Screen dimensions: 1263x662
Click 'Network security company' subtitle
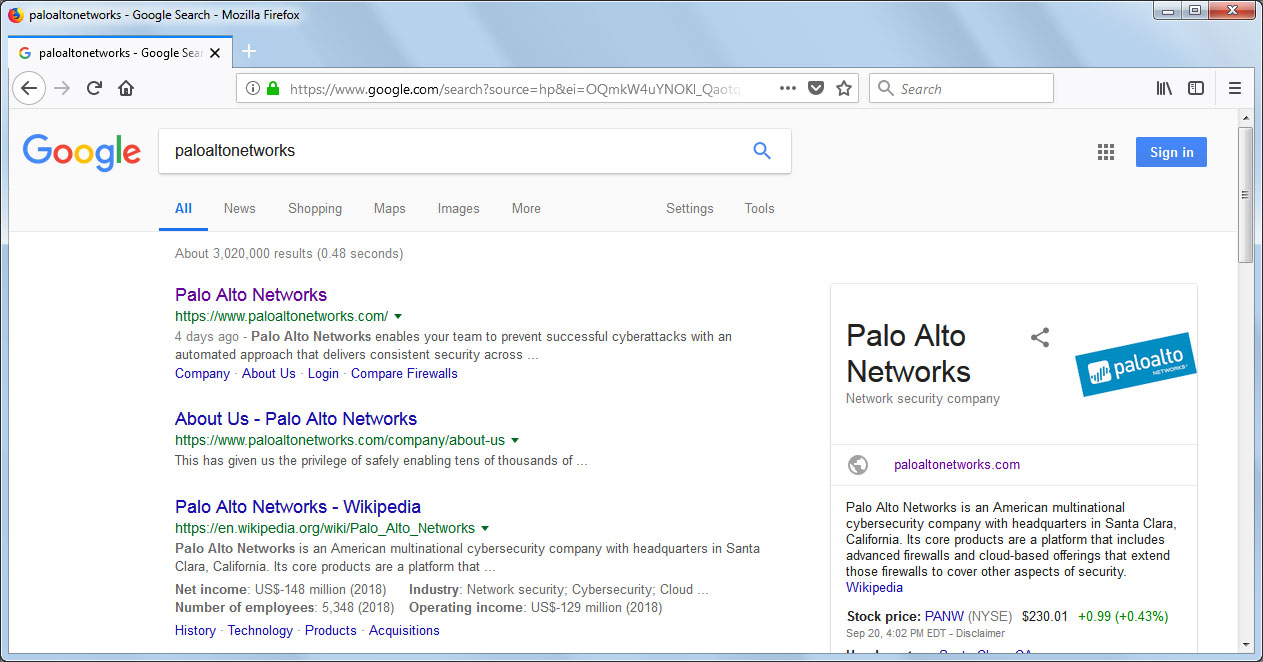point(923,398)
